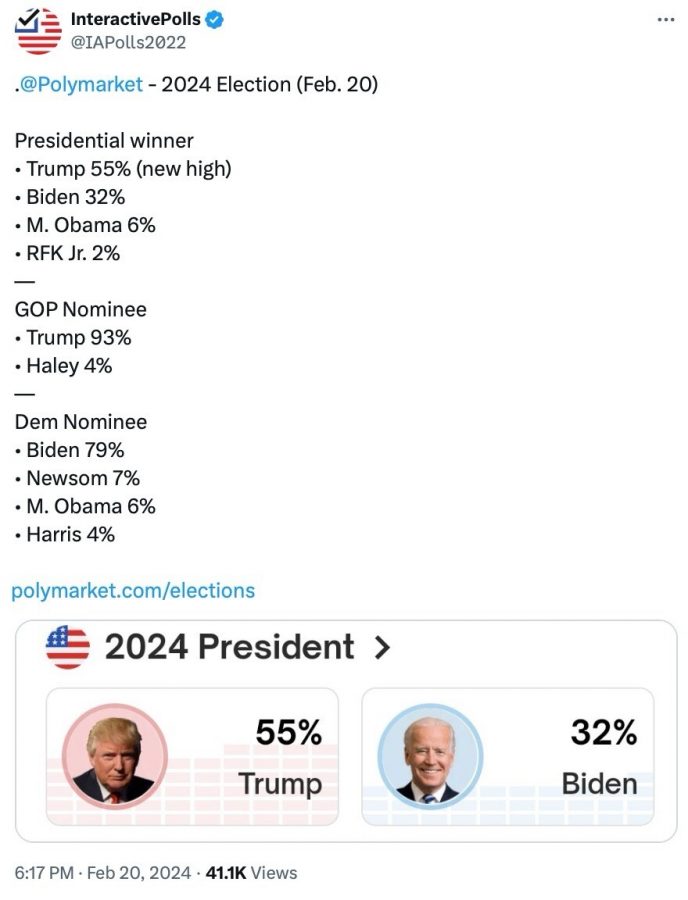
Task: Open the InteractivePolls profile avatar
Action: click(x=39, y=30)
